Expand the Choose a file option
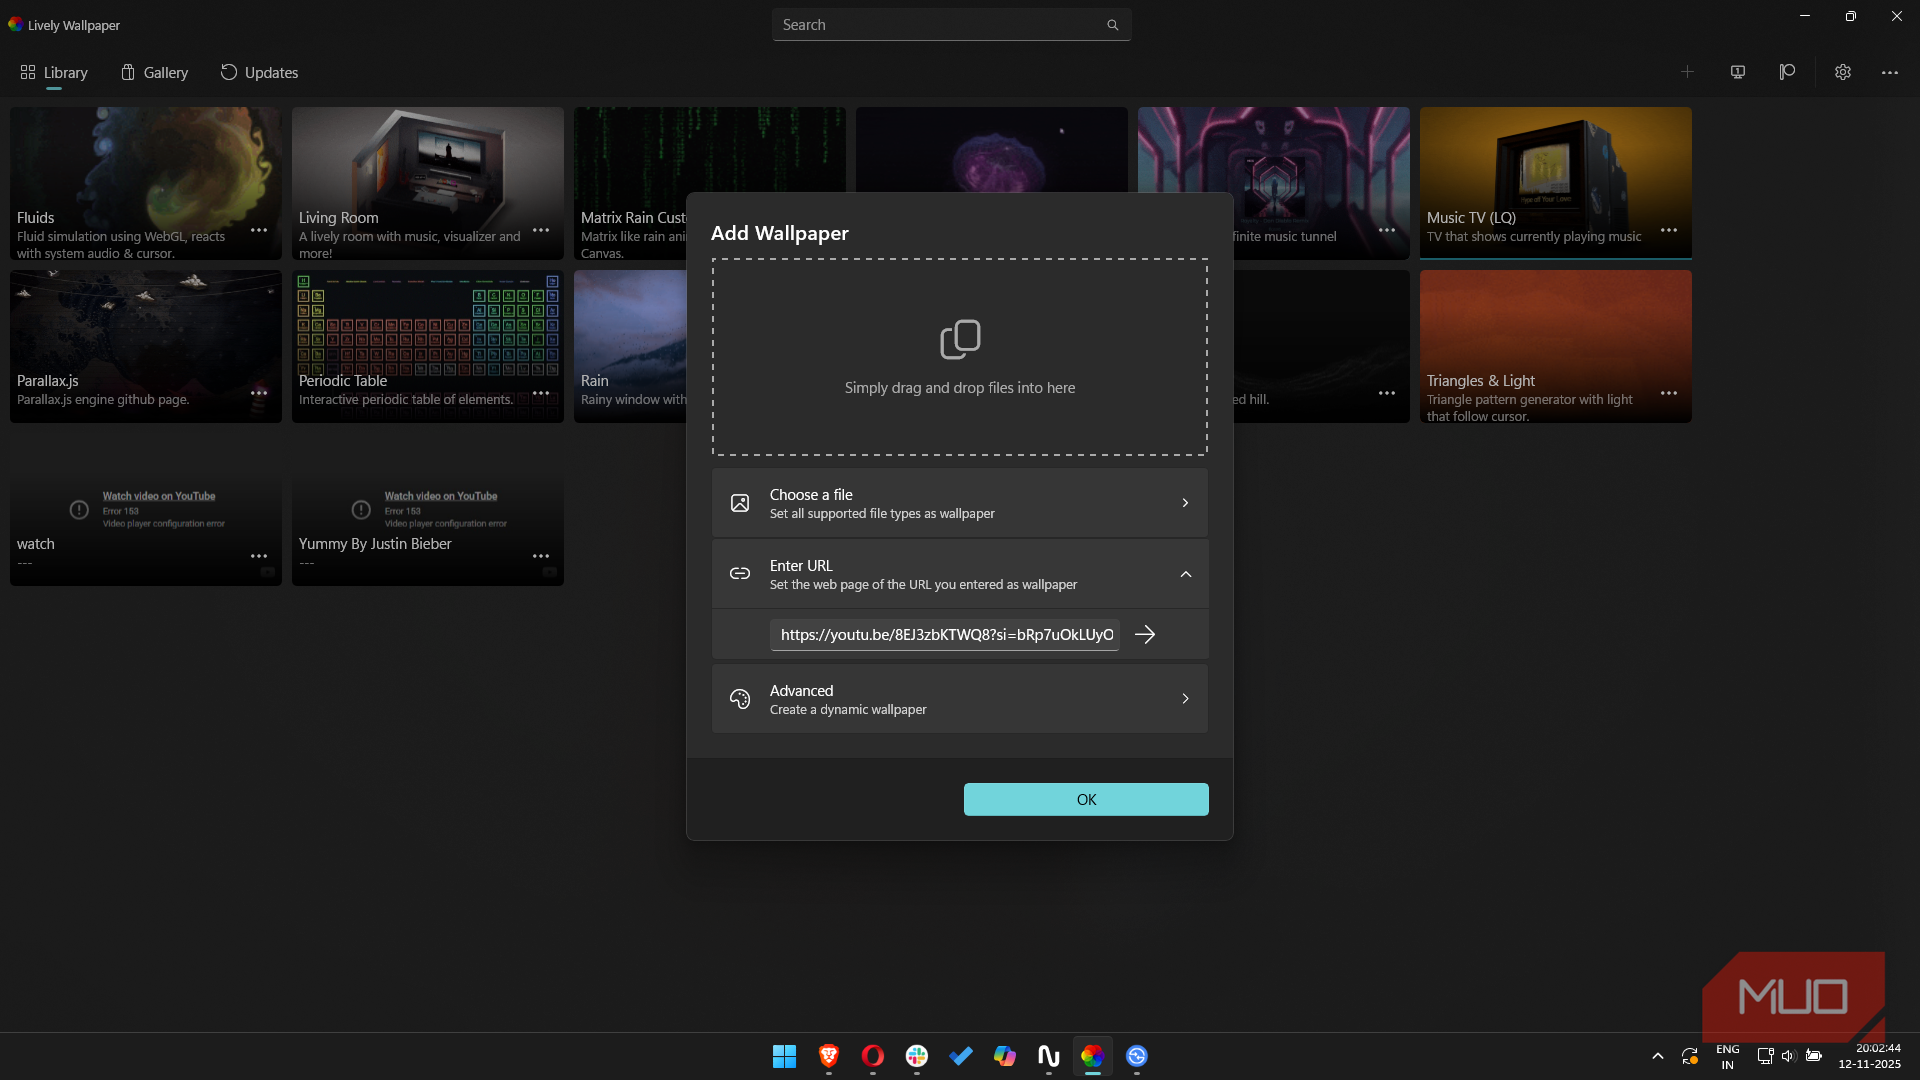The image size is (1920, 1080). pyautogui.click(x=959, y=503)
